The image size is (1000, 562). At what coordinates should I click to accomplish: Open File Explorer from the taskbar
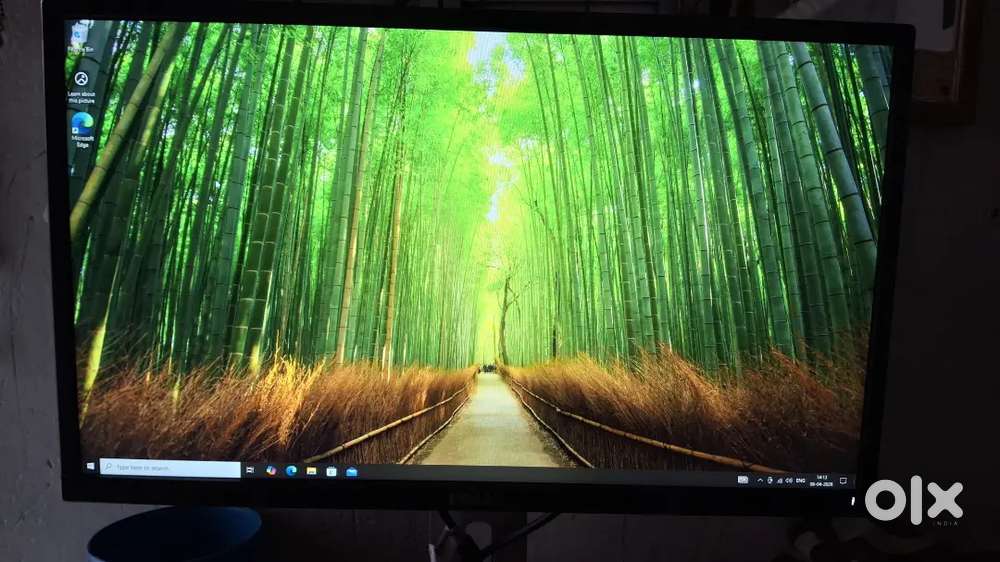(311, 471)
